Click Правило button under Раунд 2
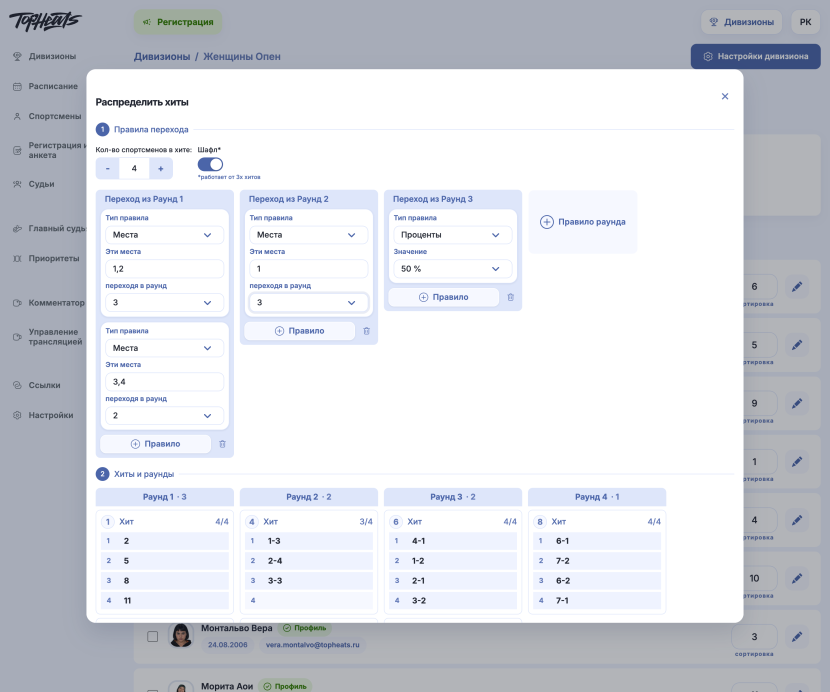 pyautogui.click(x=300, y=331)
